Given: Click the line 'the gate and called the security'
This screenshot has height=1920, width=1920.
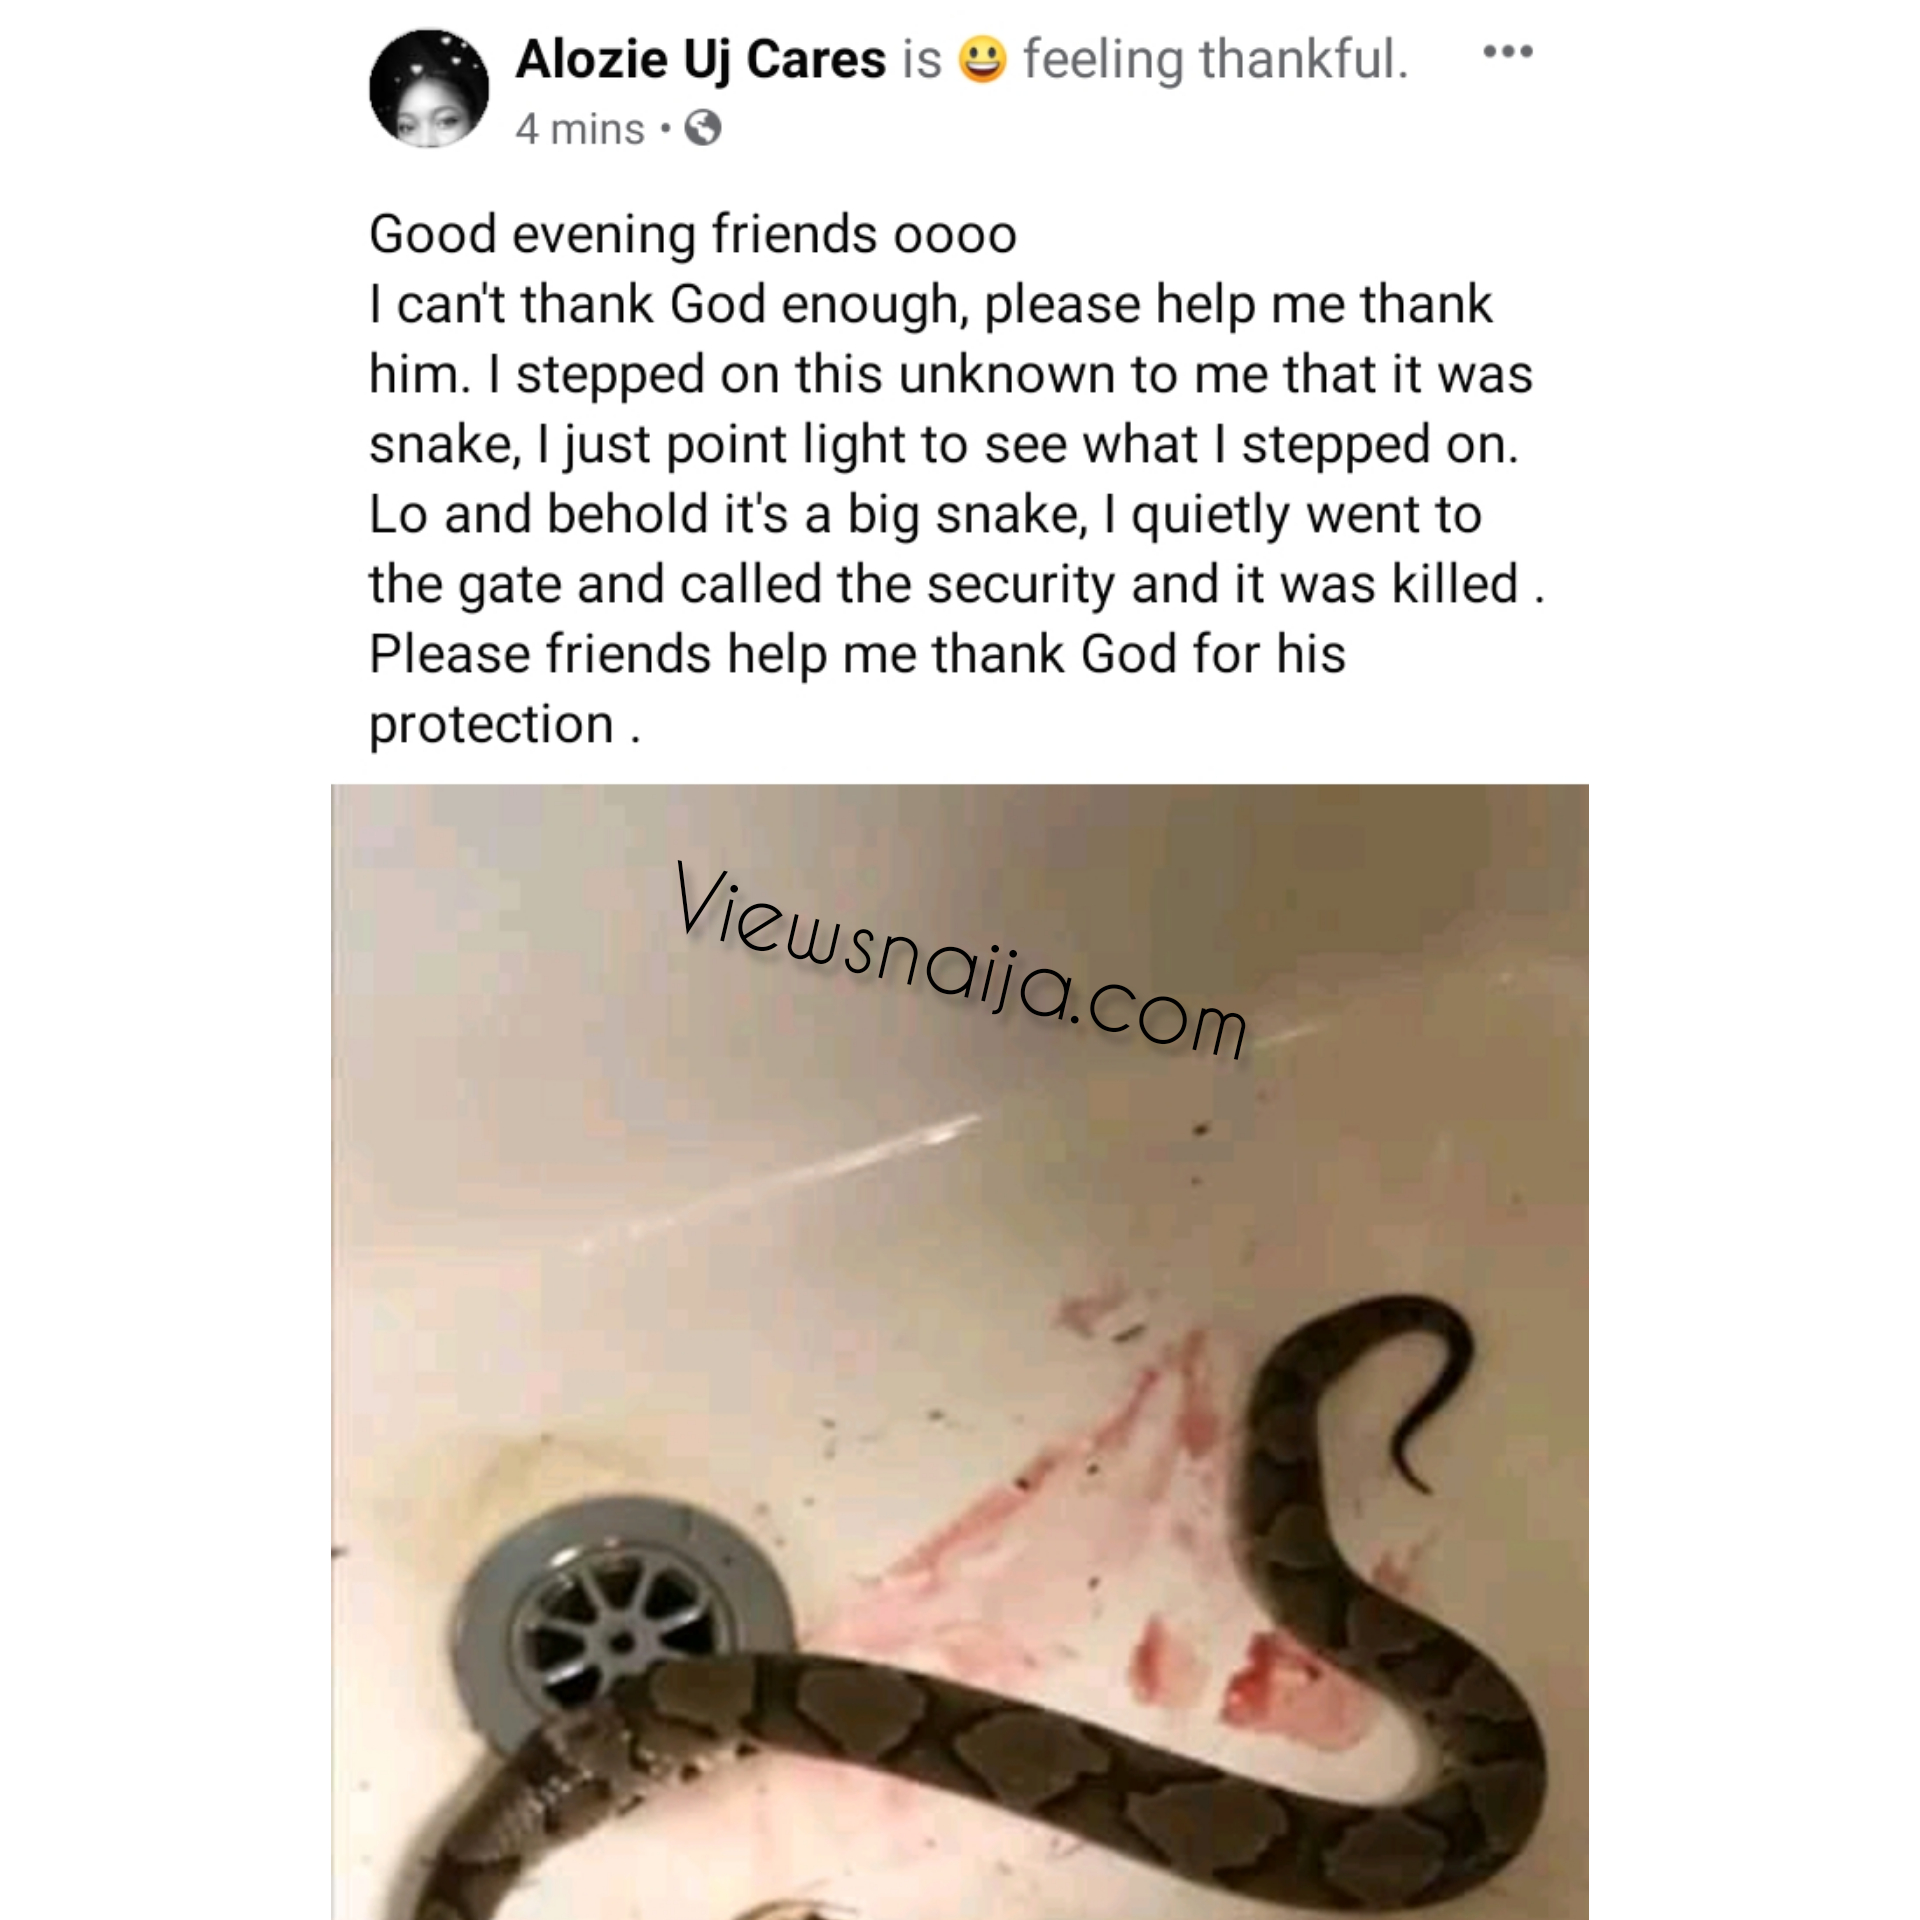Looking at the screenshot, I should coord(957,585).
